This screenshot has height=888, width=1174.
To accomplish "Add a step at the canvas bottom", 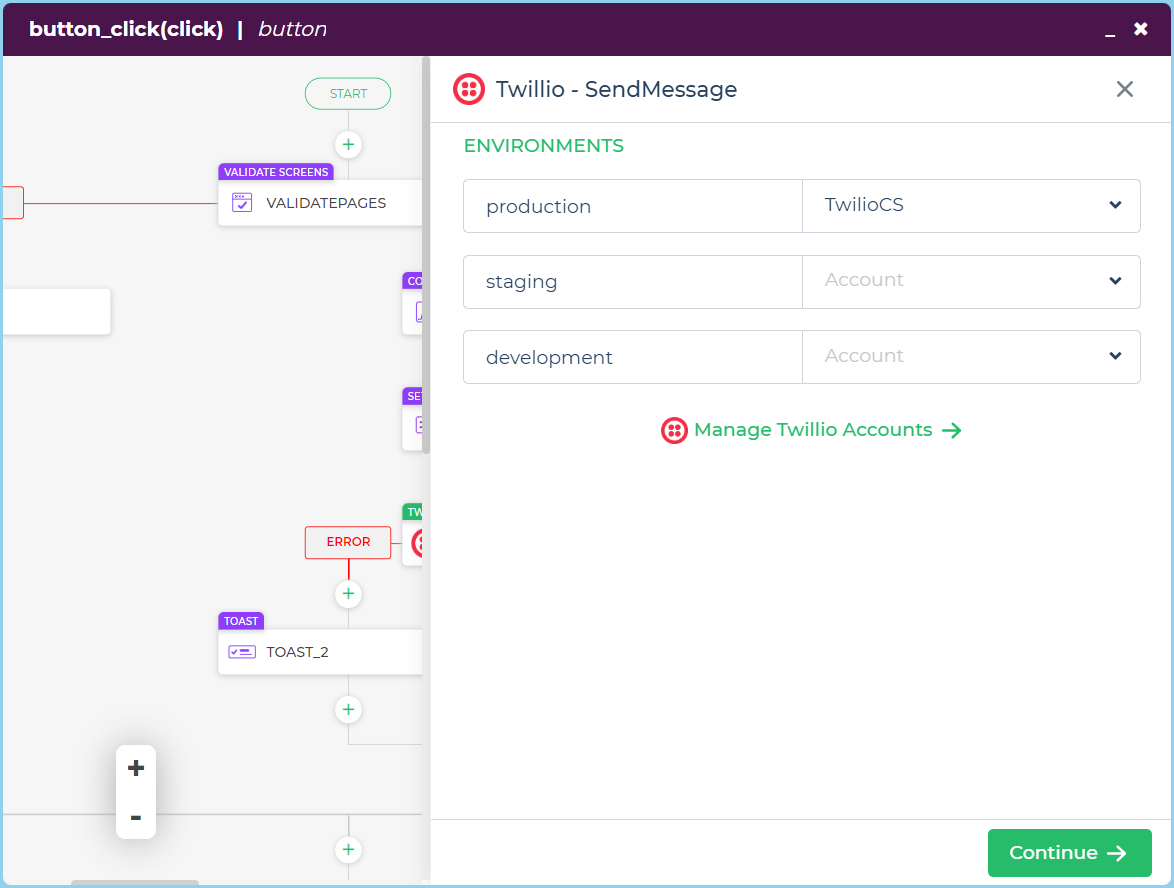I will pos(348,850).
